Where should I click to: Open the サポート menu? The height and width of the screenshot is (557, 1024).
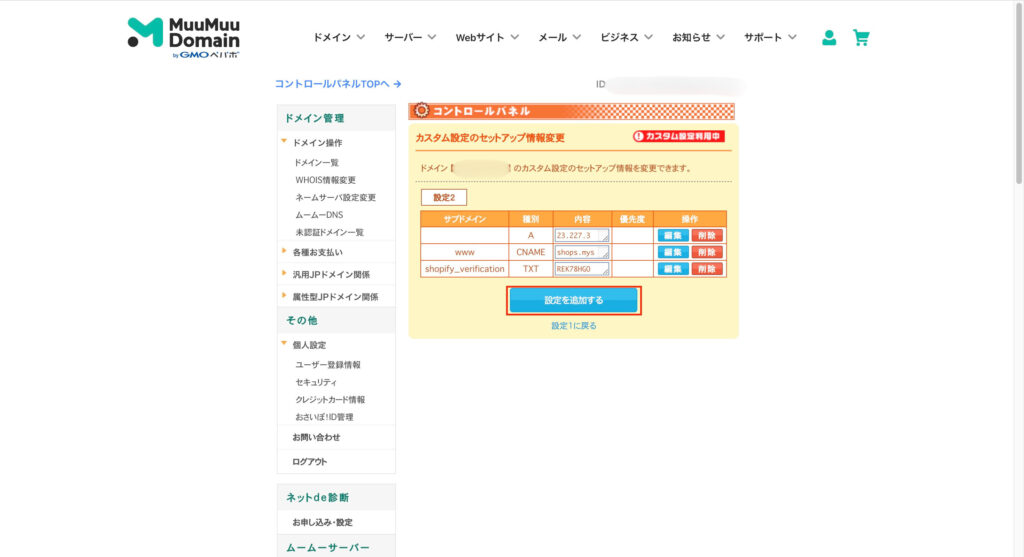(770, 37)
